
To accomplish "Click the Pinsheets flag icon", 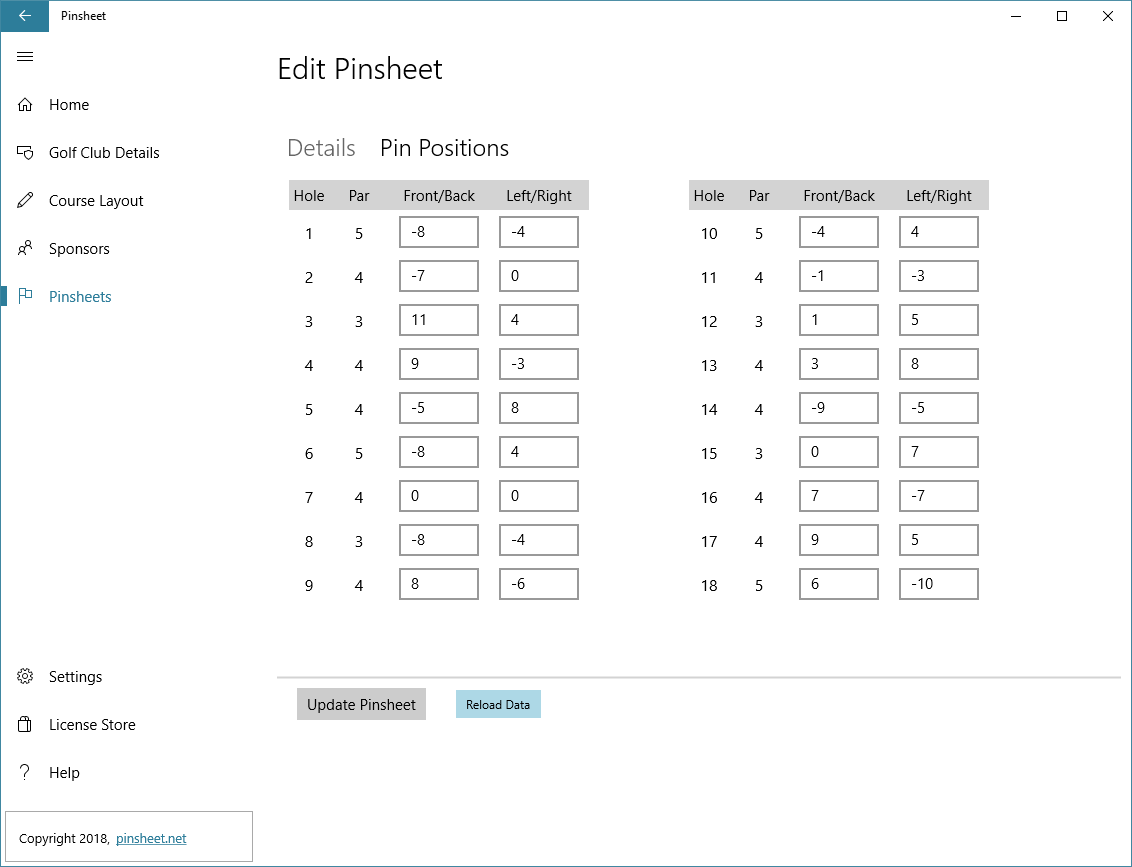I will click(25, 297).
